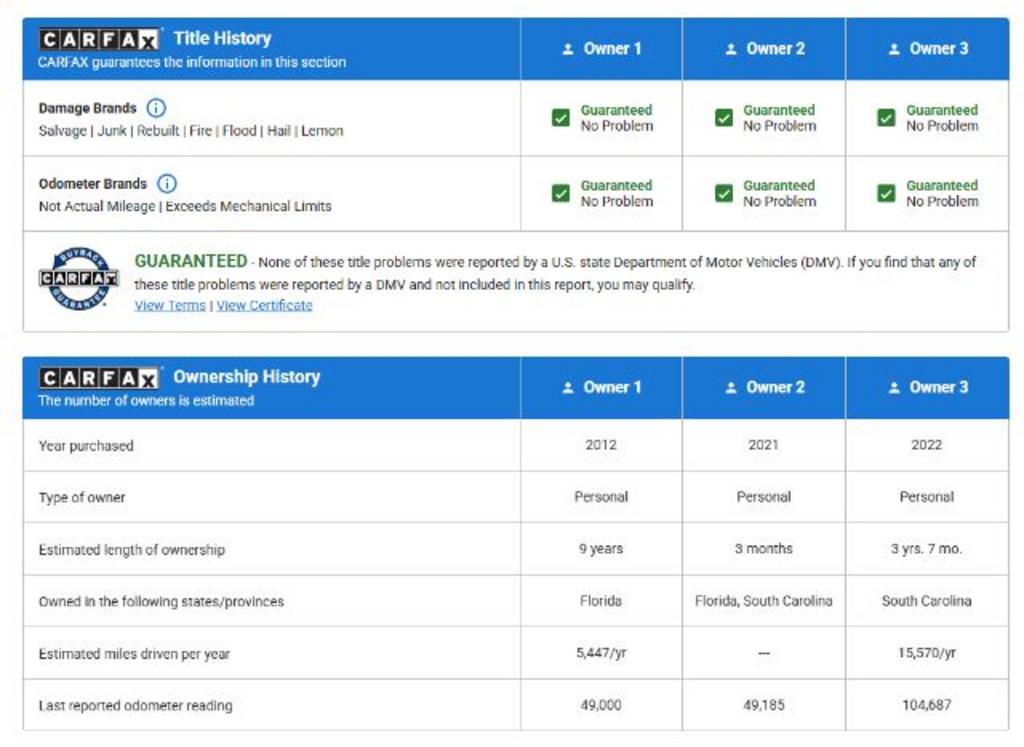Image resolution: width=1024 pixels, height=747 pixels.
Task: Click Damage Brands green checkmark for Owner 3
Action: (886, 118)
